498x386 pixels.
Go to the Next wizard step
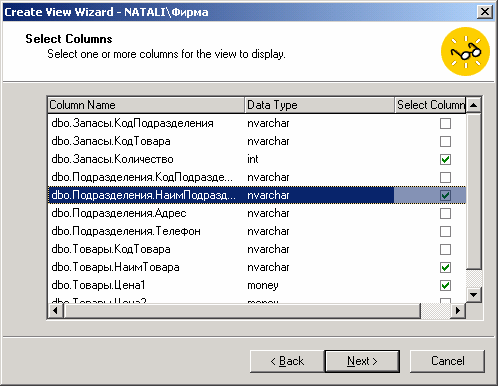pos(362,361)
